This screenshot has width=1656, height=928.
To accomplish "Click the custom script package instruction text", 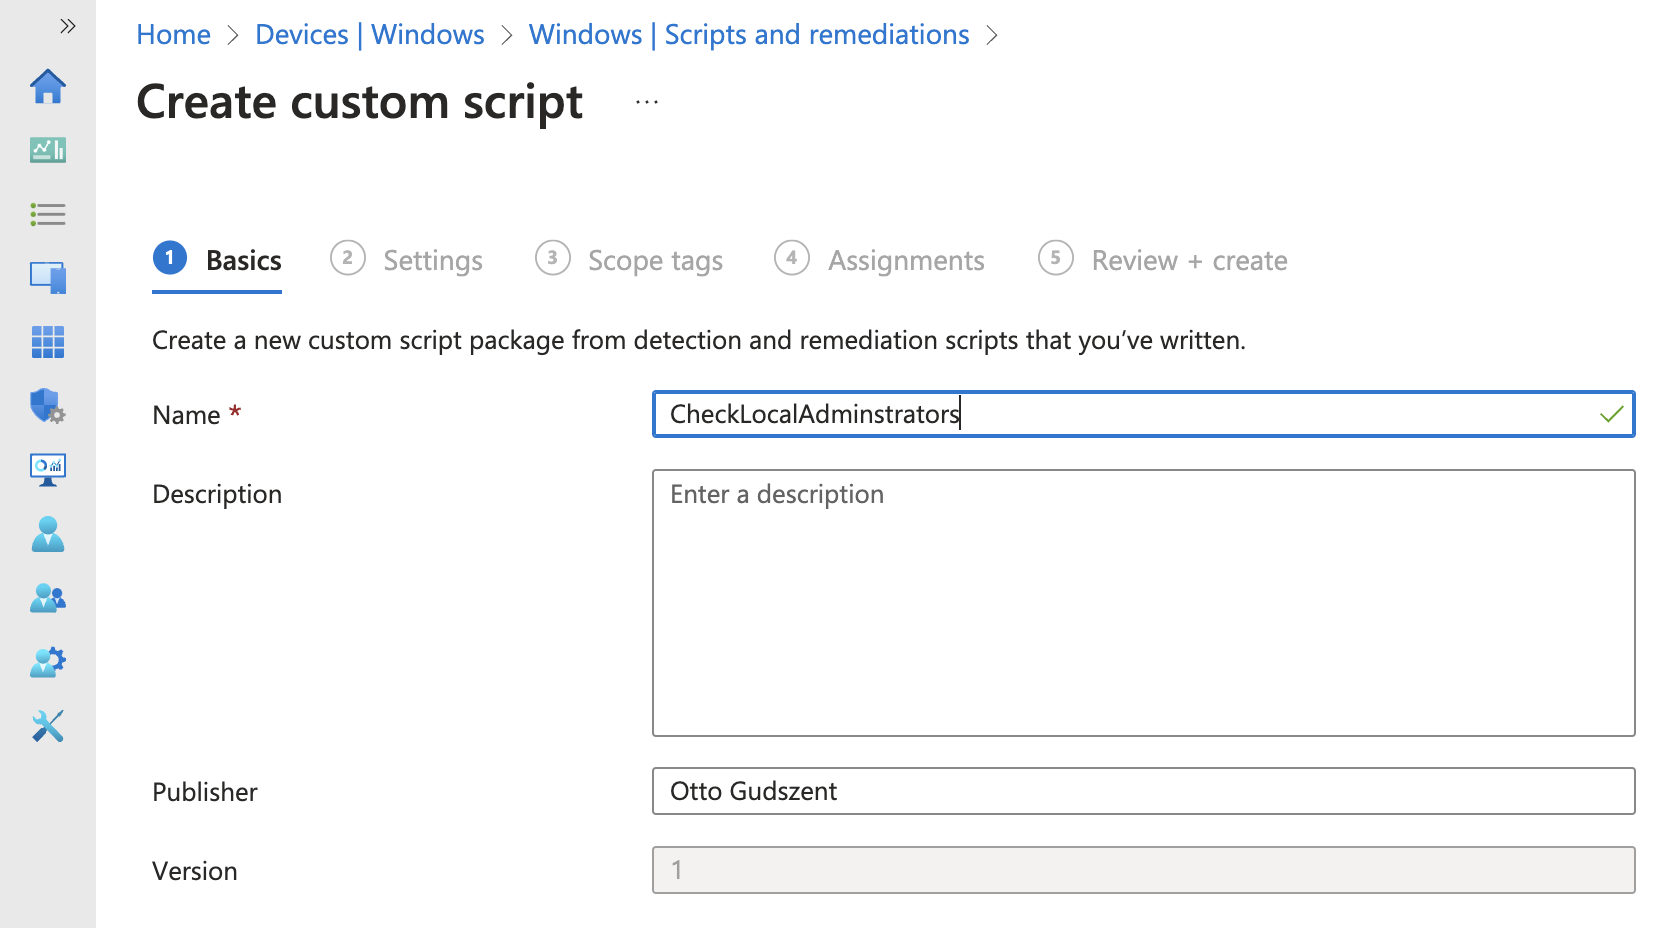I will [x=699, y=340].
